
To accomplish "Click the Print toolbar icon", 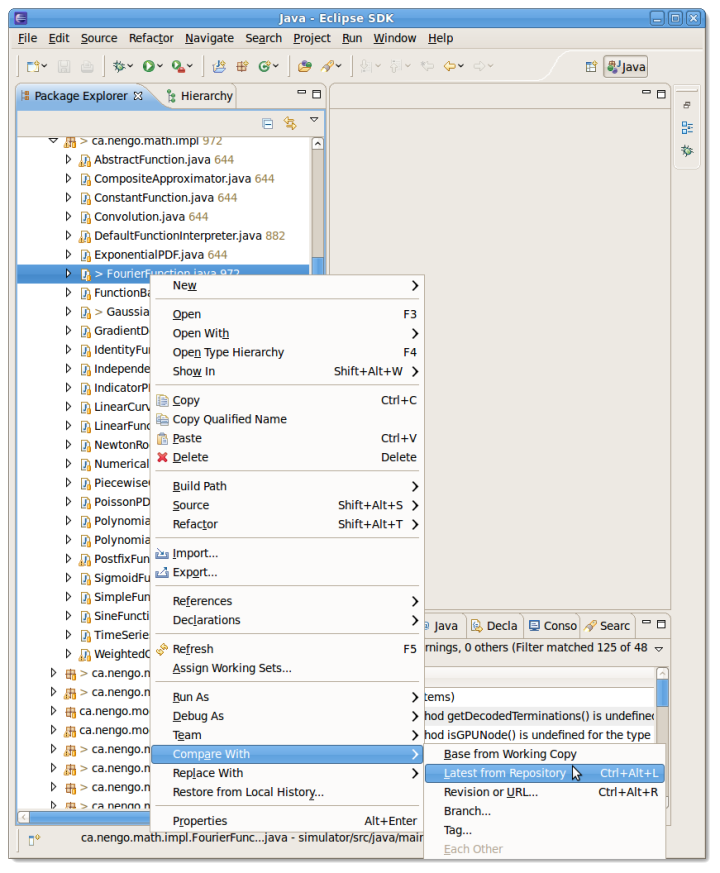I will (87, 66).
